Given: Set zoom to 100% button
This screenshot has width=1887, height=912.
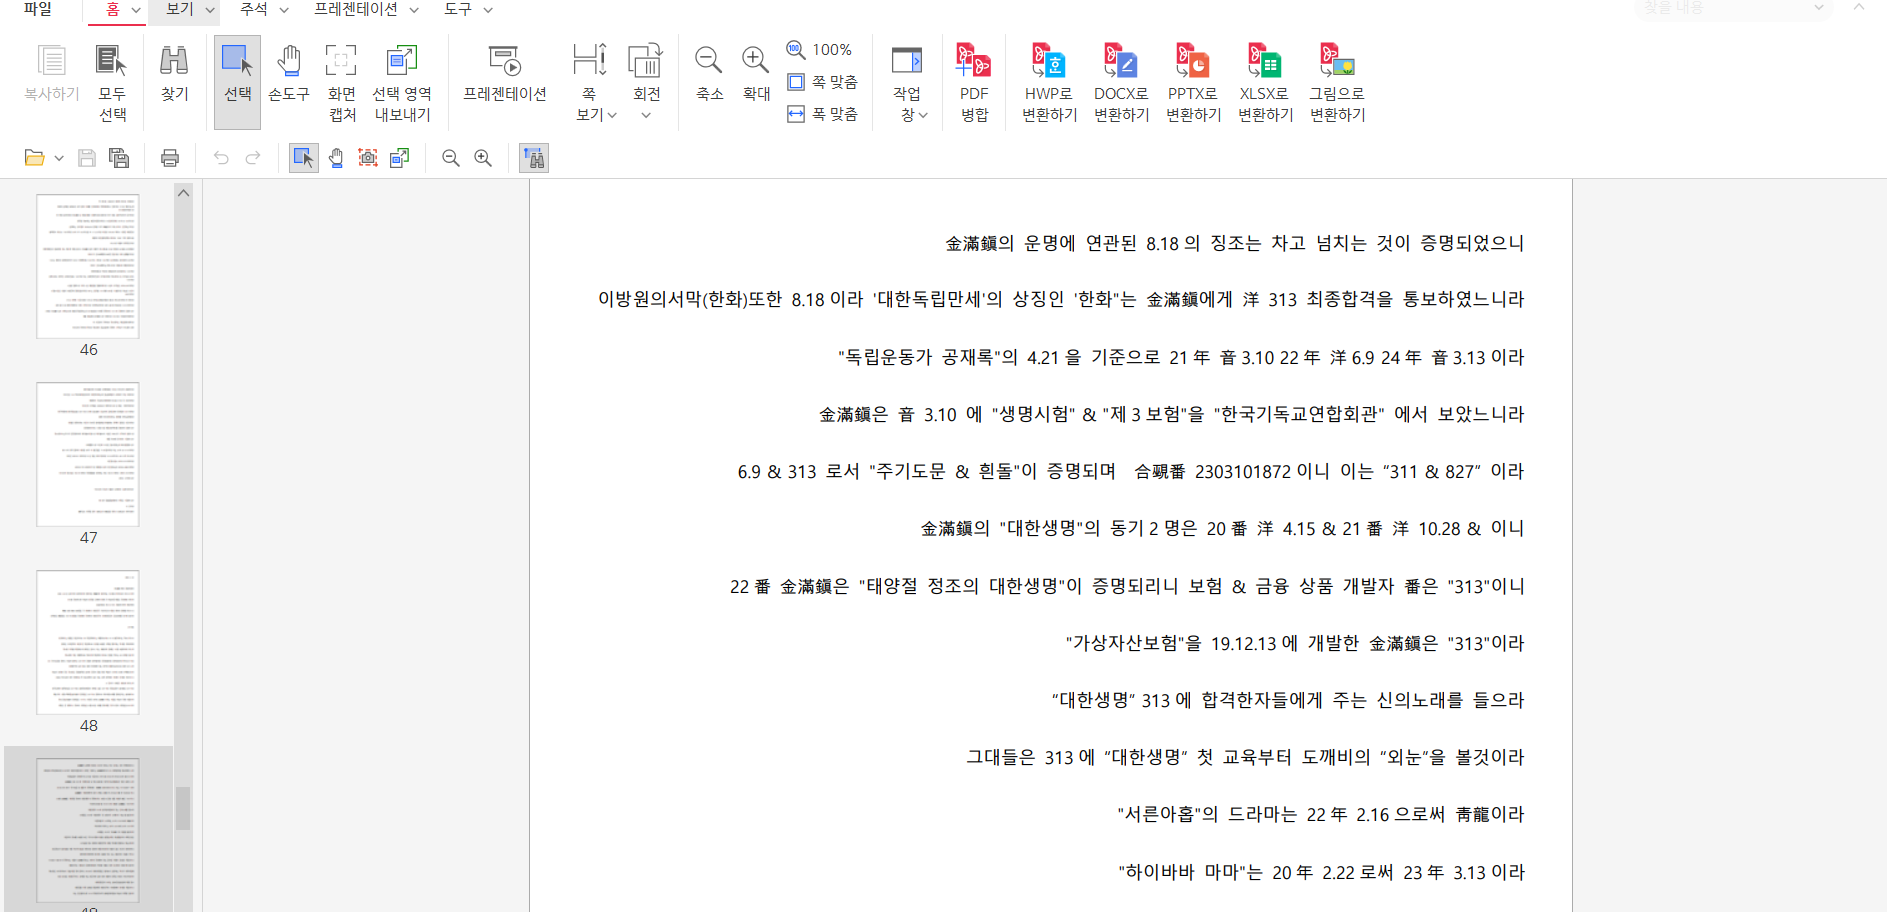Looking at the screenshot, I should click(x=819, y=49).
